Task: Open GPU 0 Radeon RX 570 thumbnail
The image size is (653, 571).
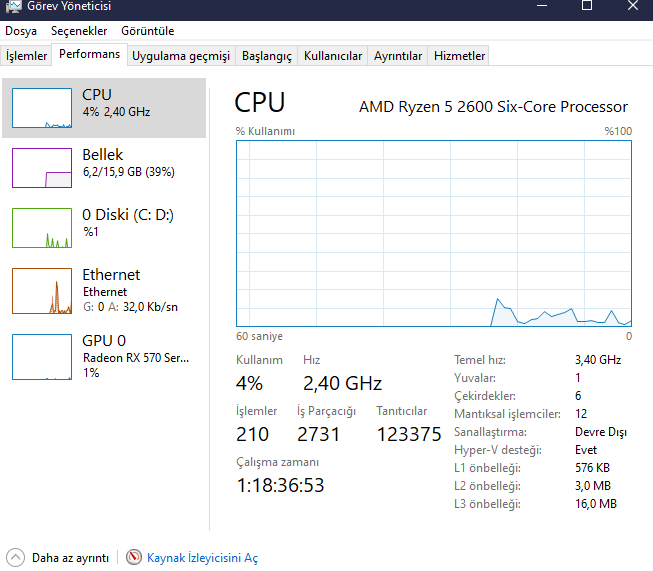Action: tap(41, 356)
